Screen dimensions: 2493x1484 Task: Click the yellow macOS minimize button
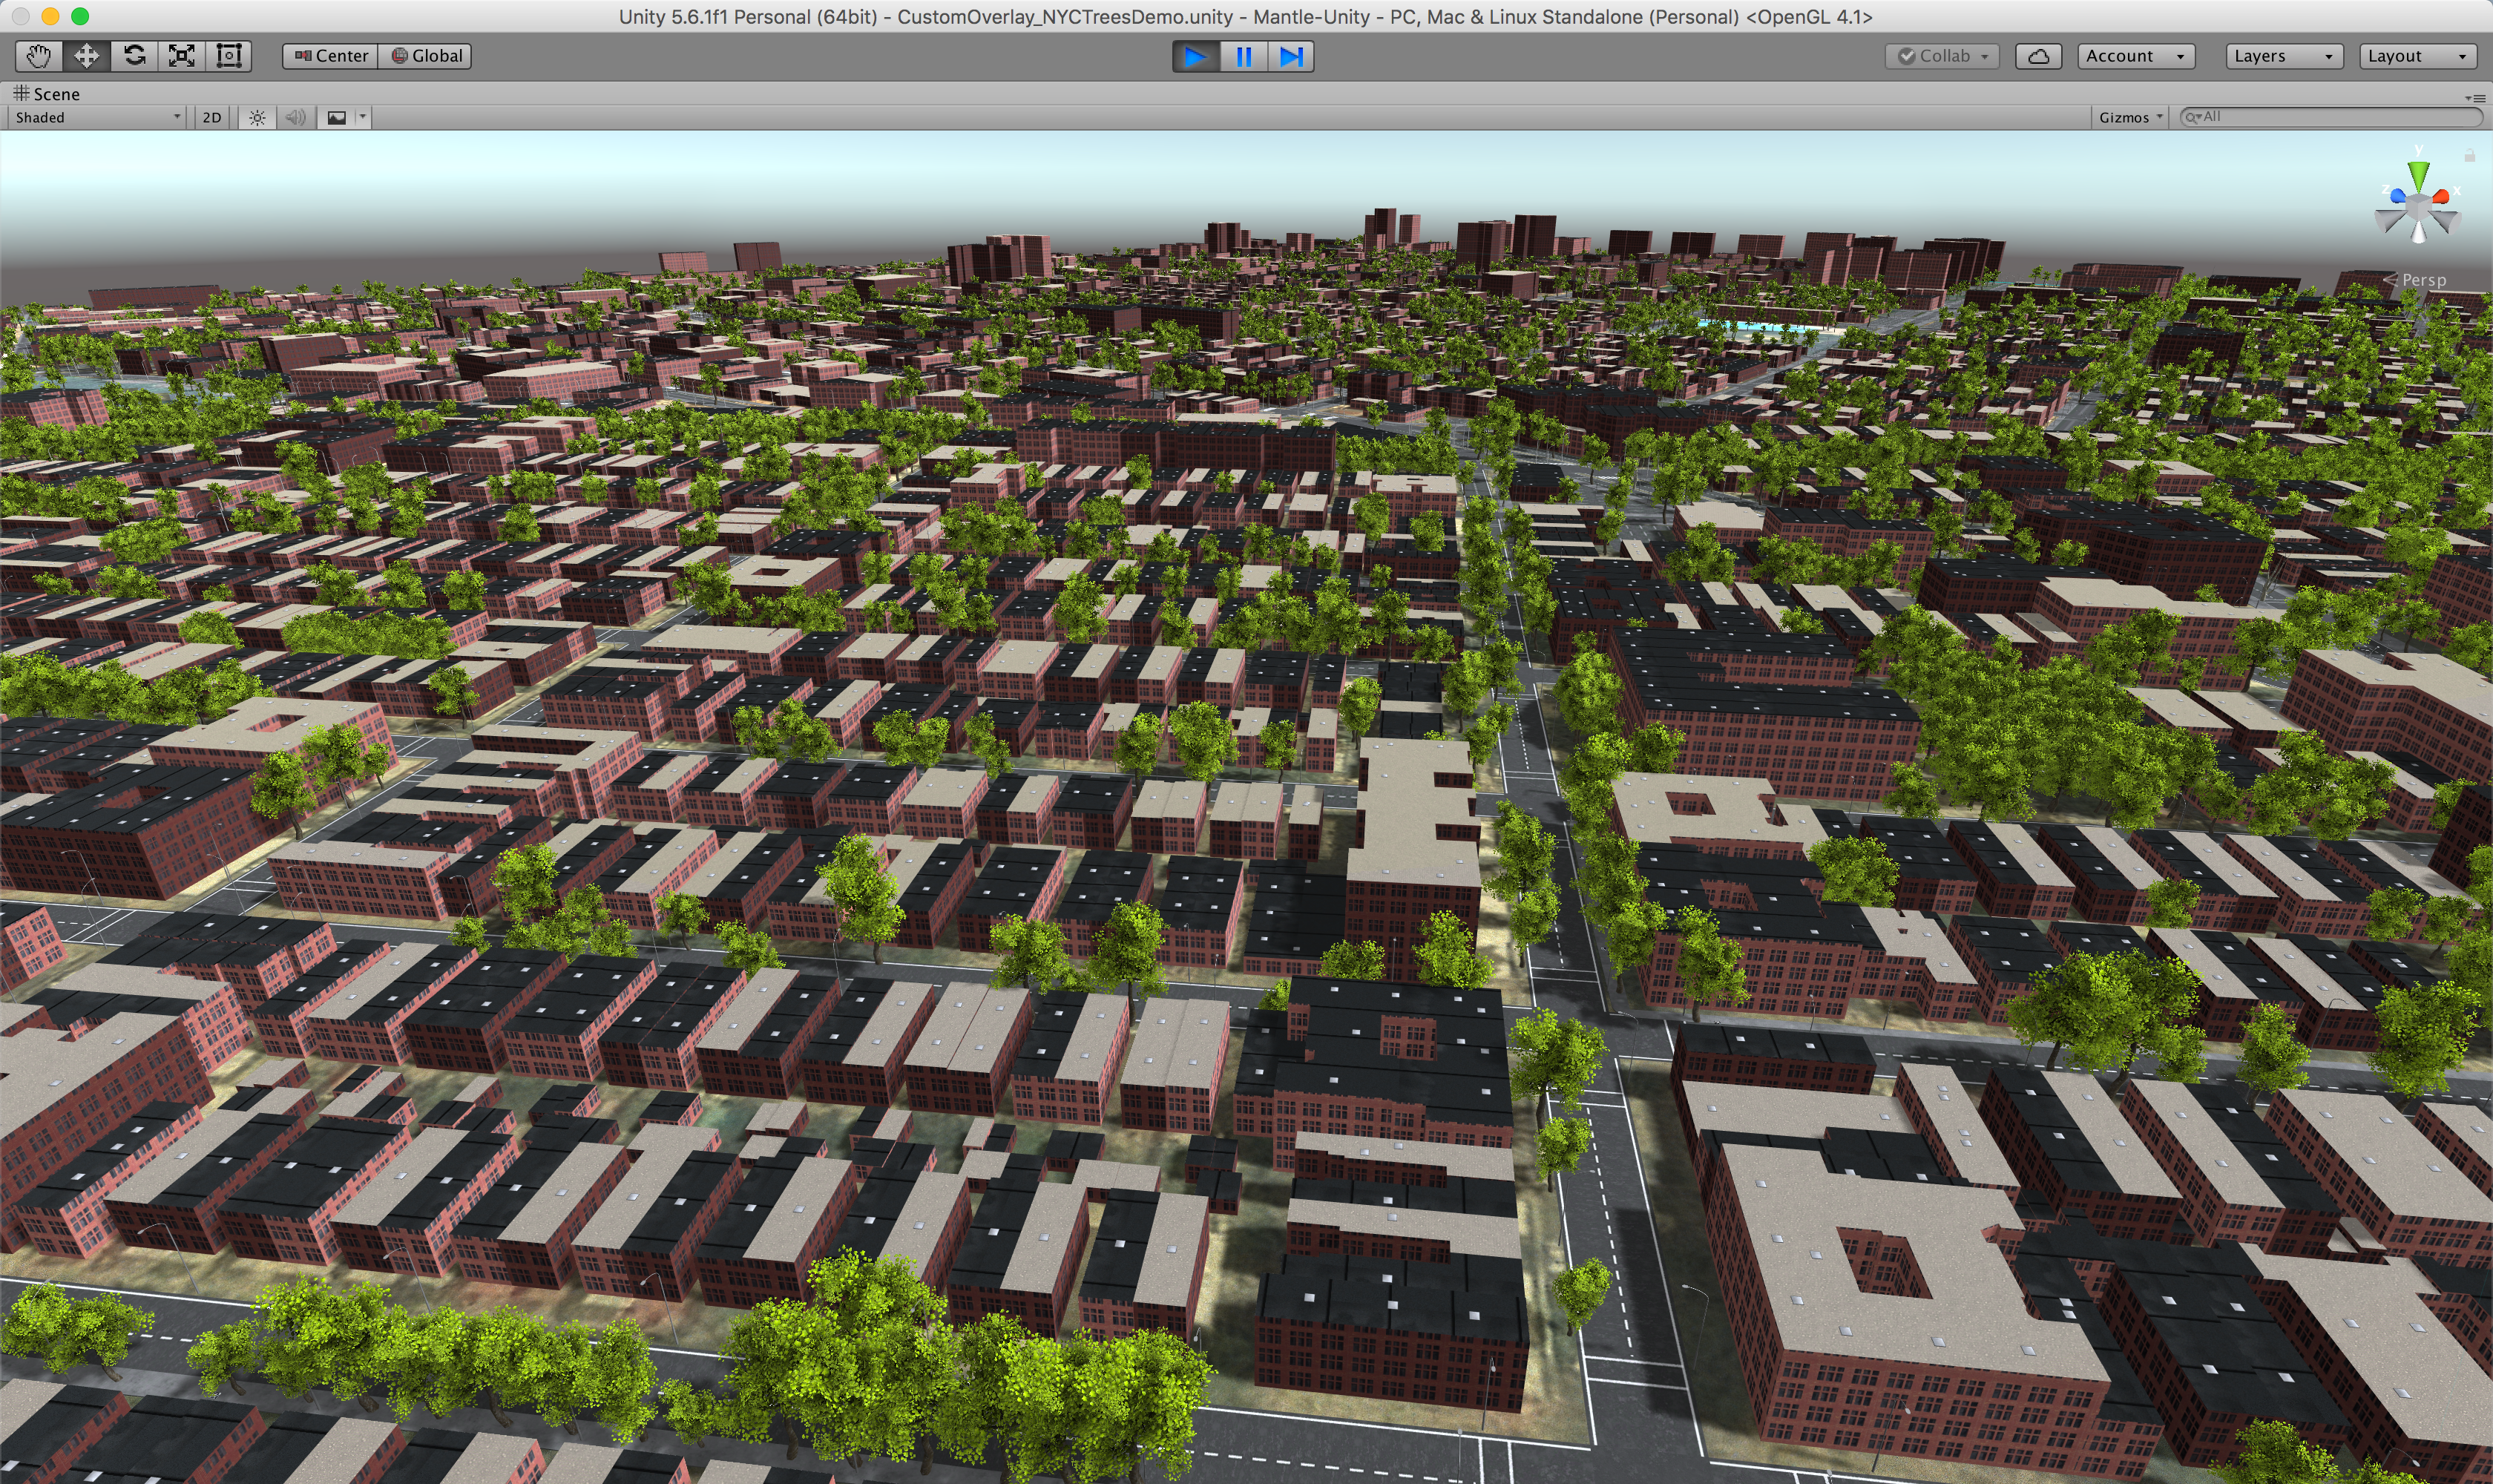coord(51,16)
